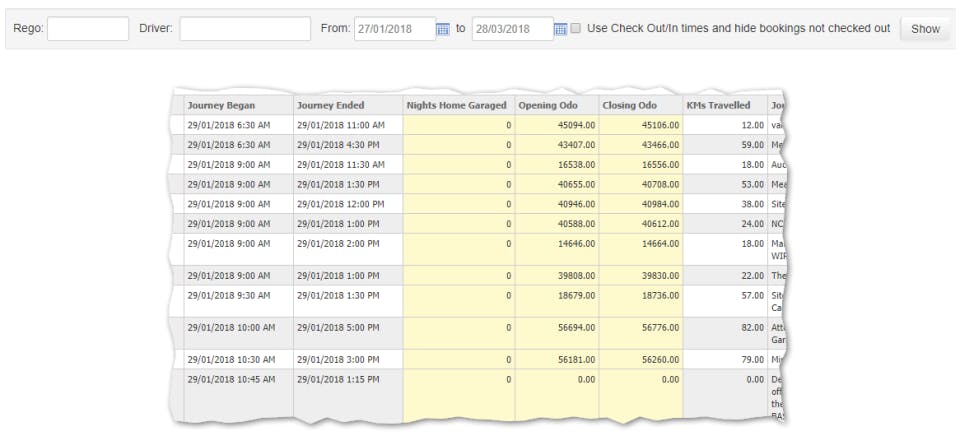Enable Use Check Out/In times checkbox
Screen dimensions: 960x436
point(576,29)
